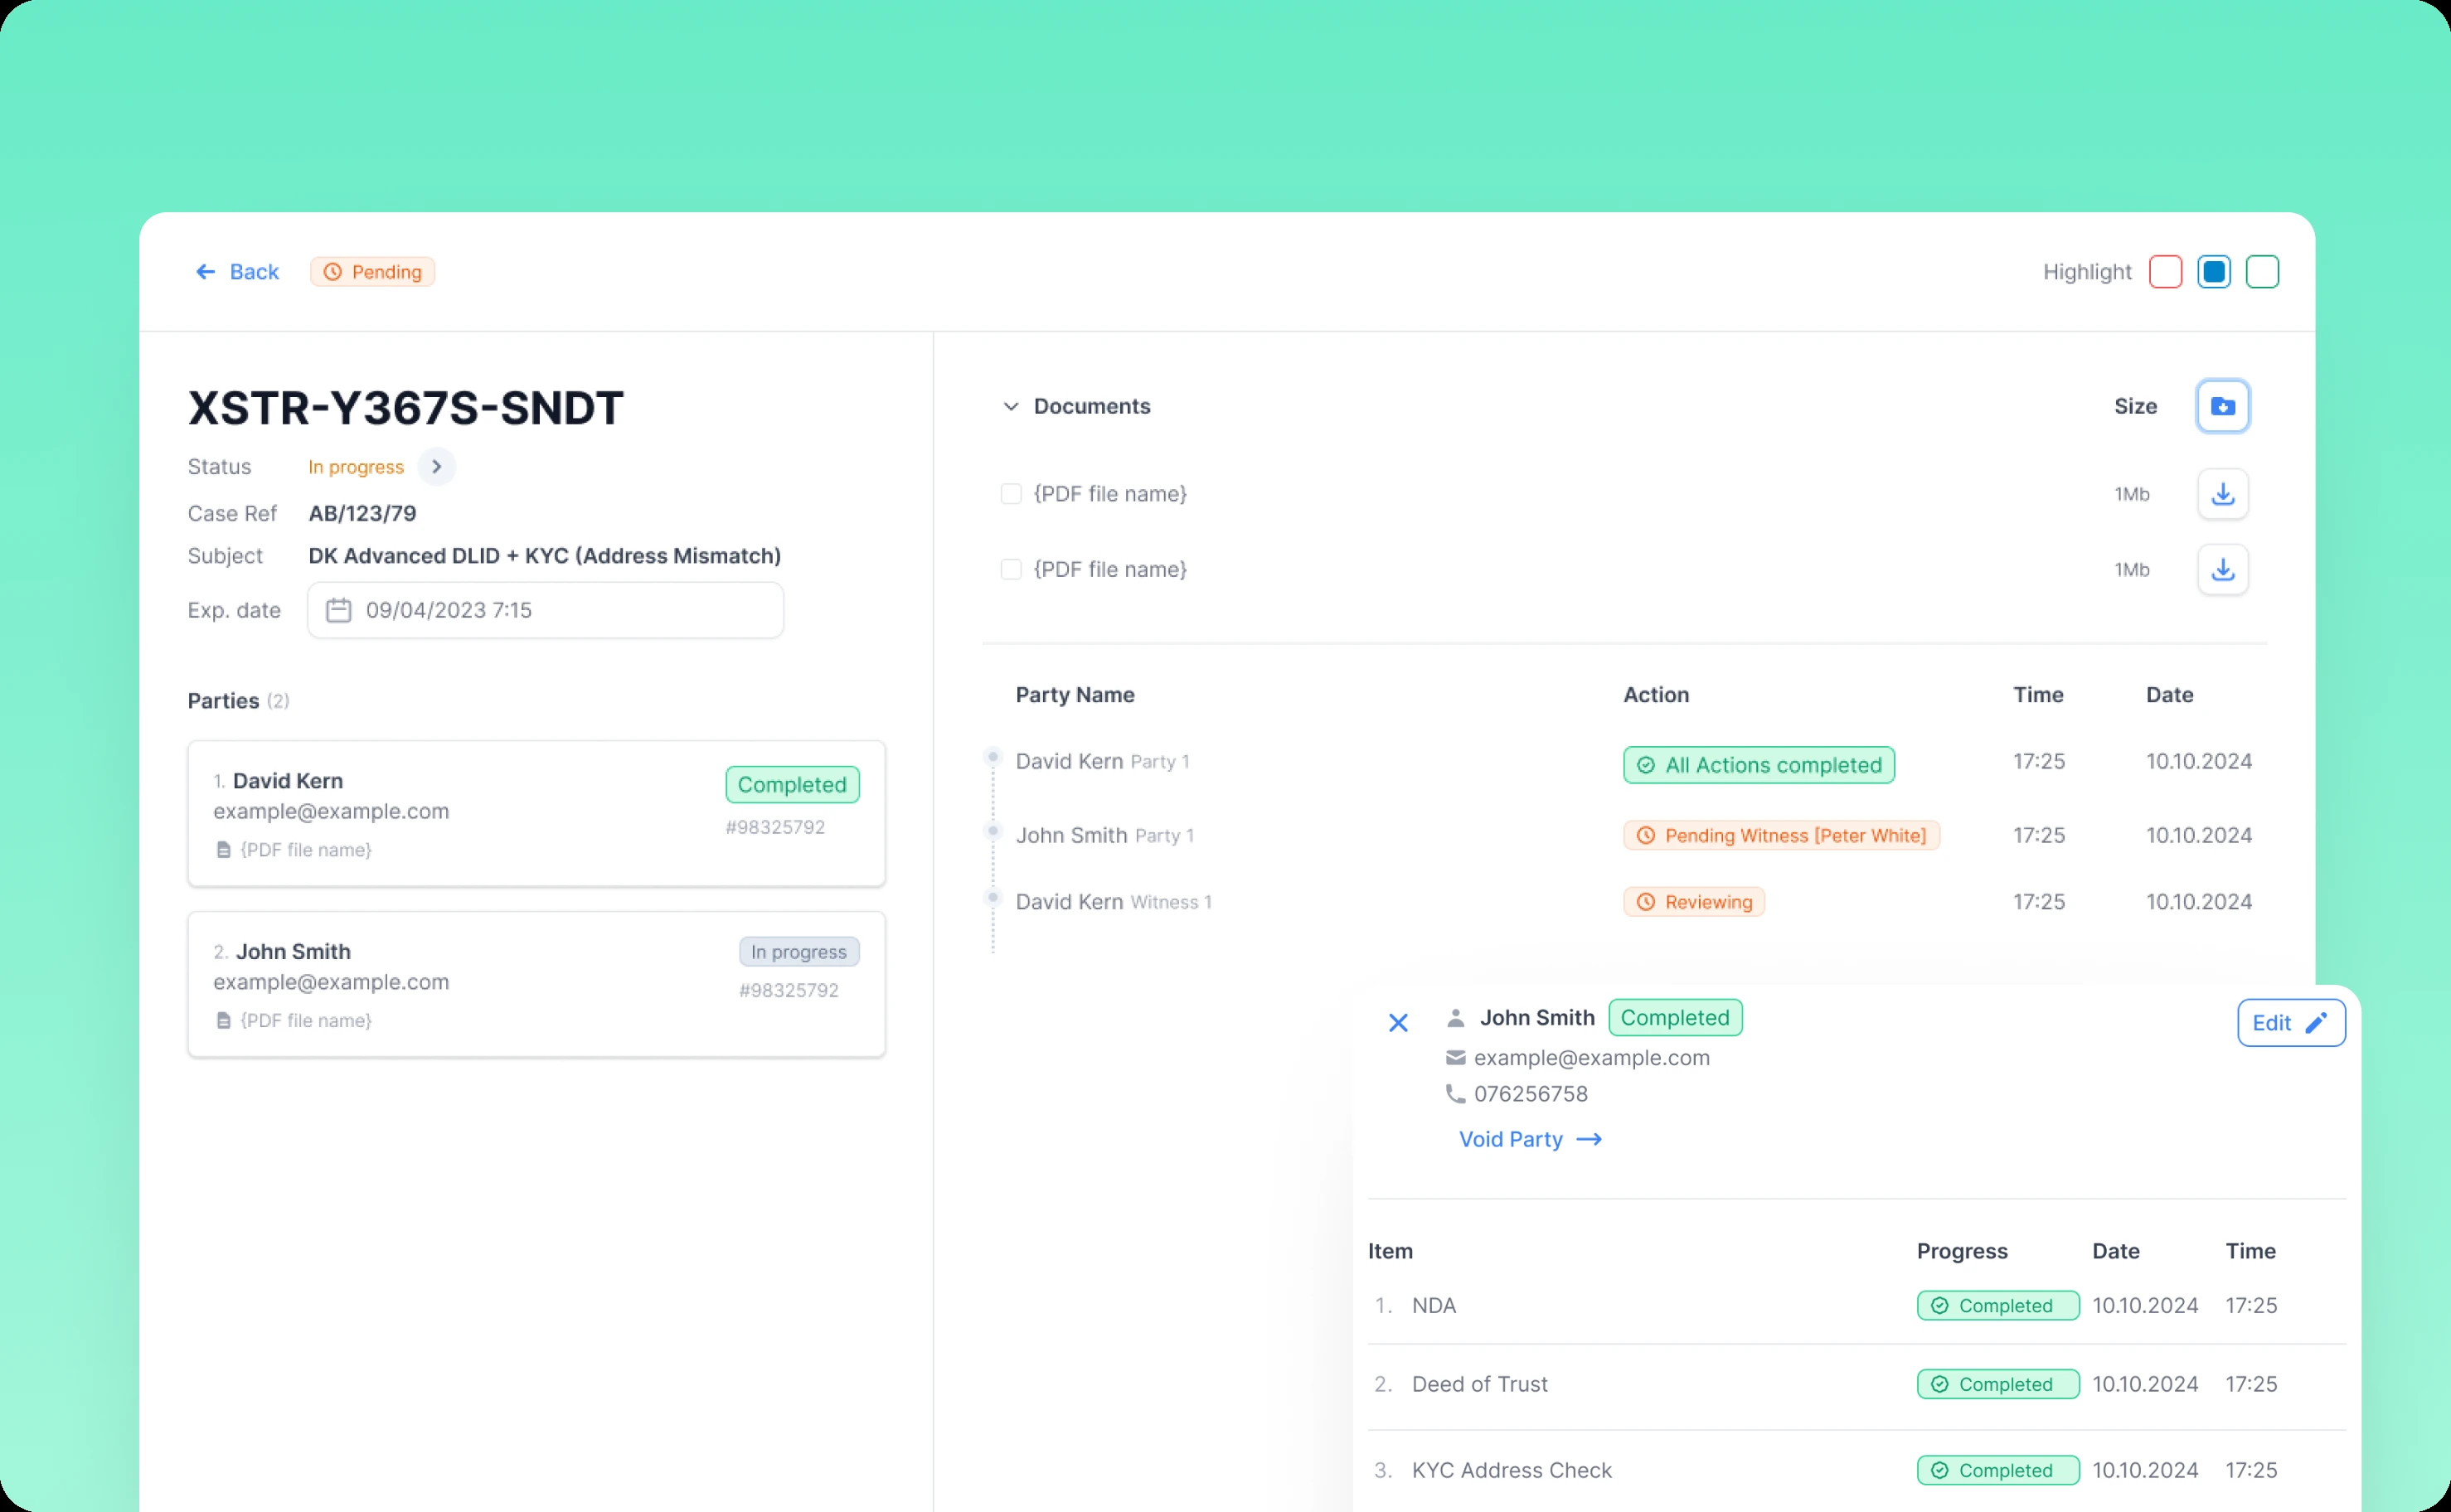Download the first PDF file

(x=2222, y=494)
